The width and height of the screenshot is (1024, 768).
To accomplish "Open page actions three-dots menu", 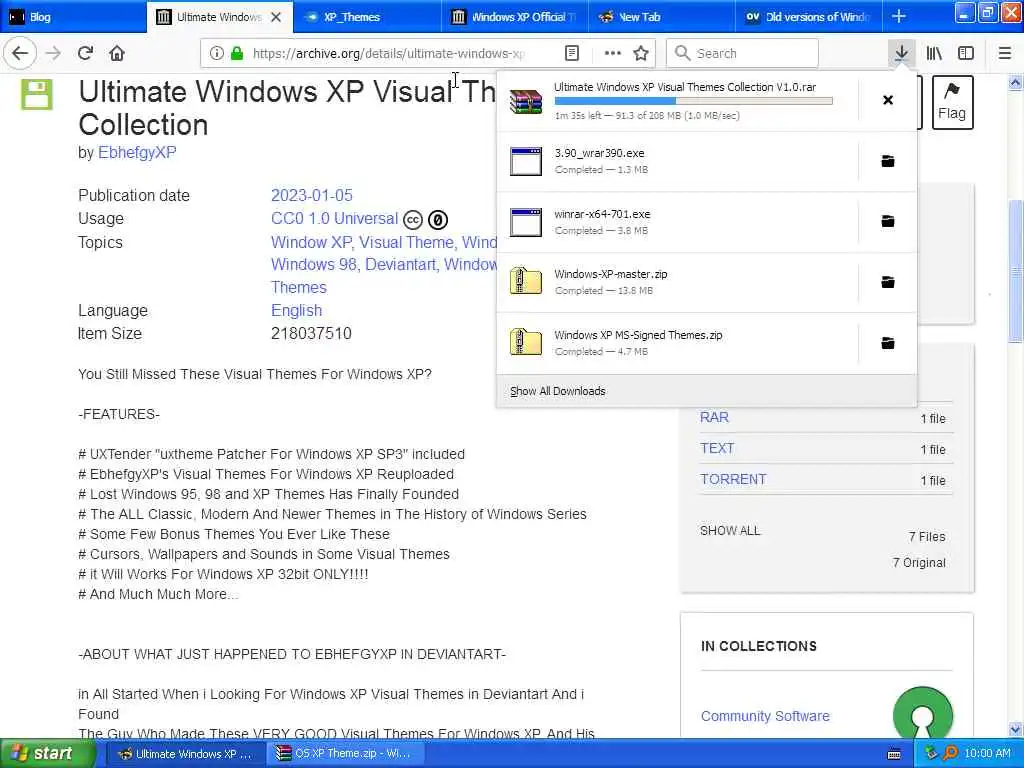I will click(x=613, y=53).
